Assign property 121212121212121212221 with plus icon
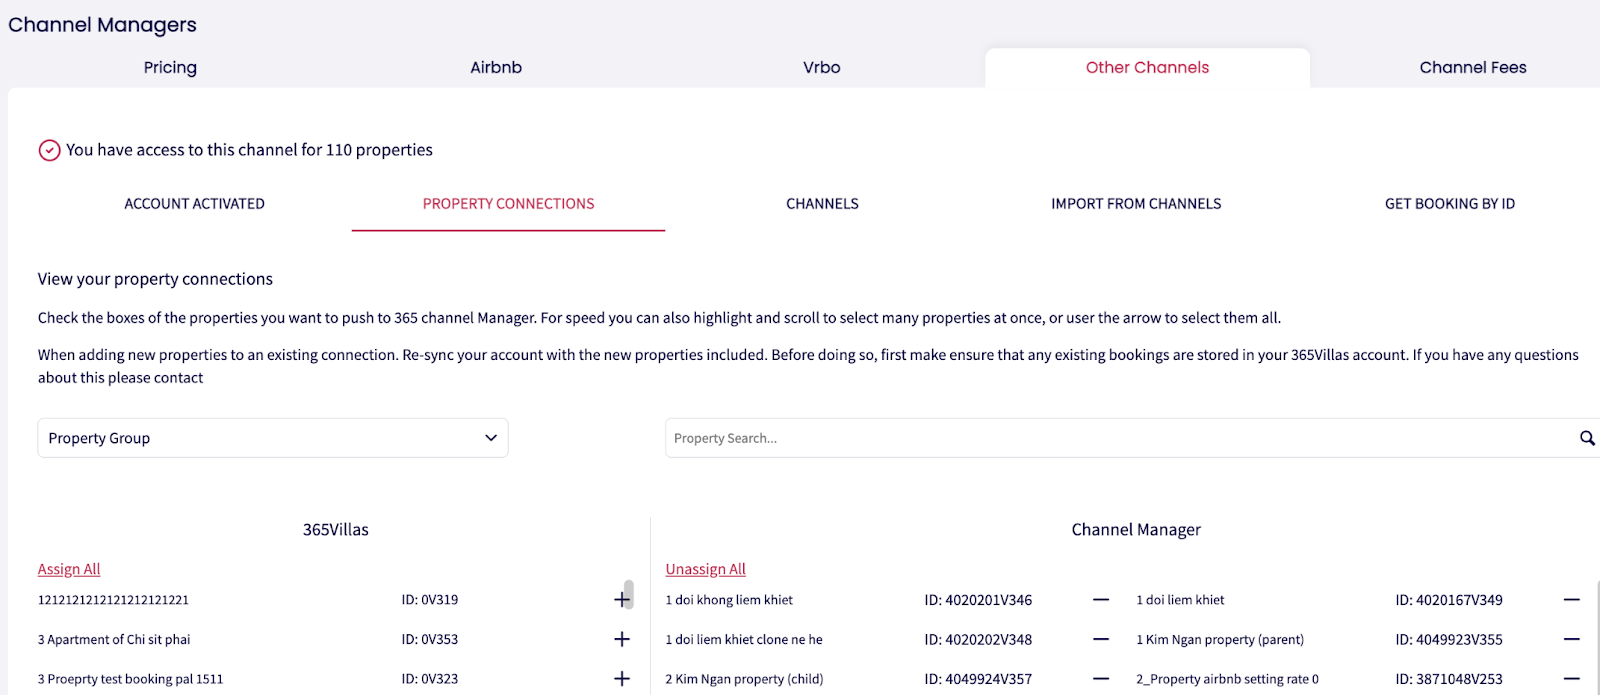This screenshot has width=1600, height=695. click(621, 600)
